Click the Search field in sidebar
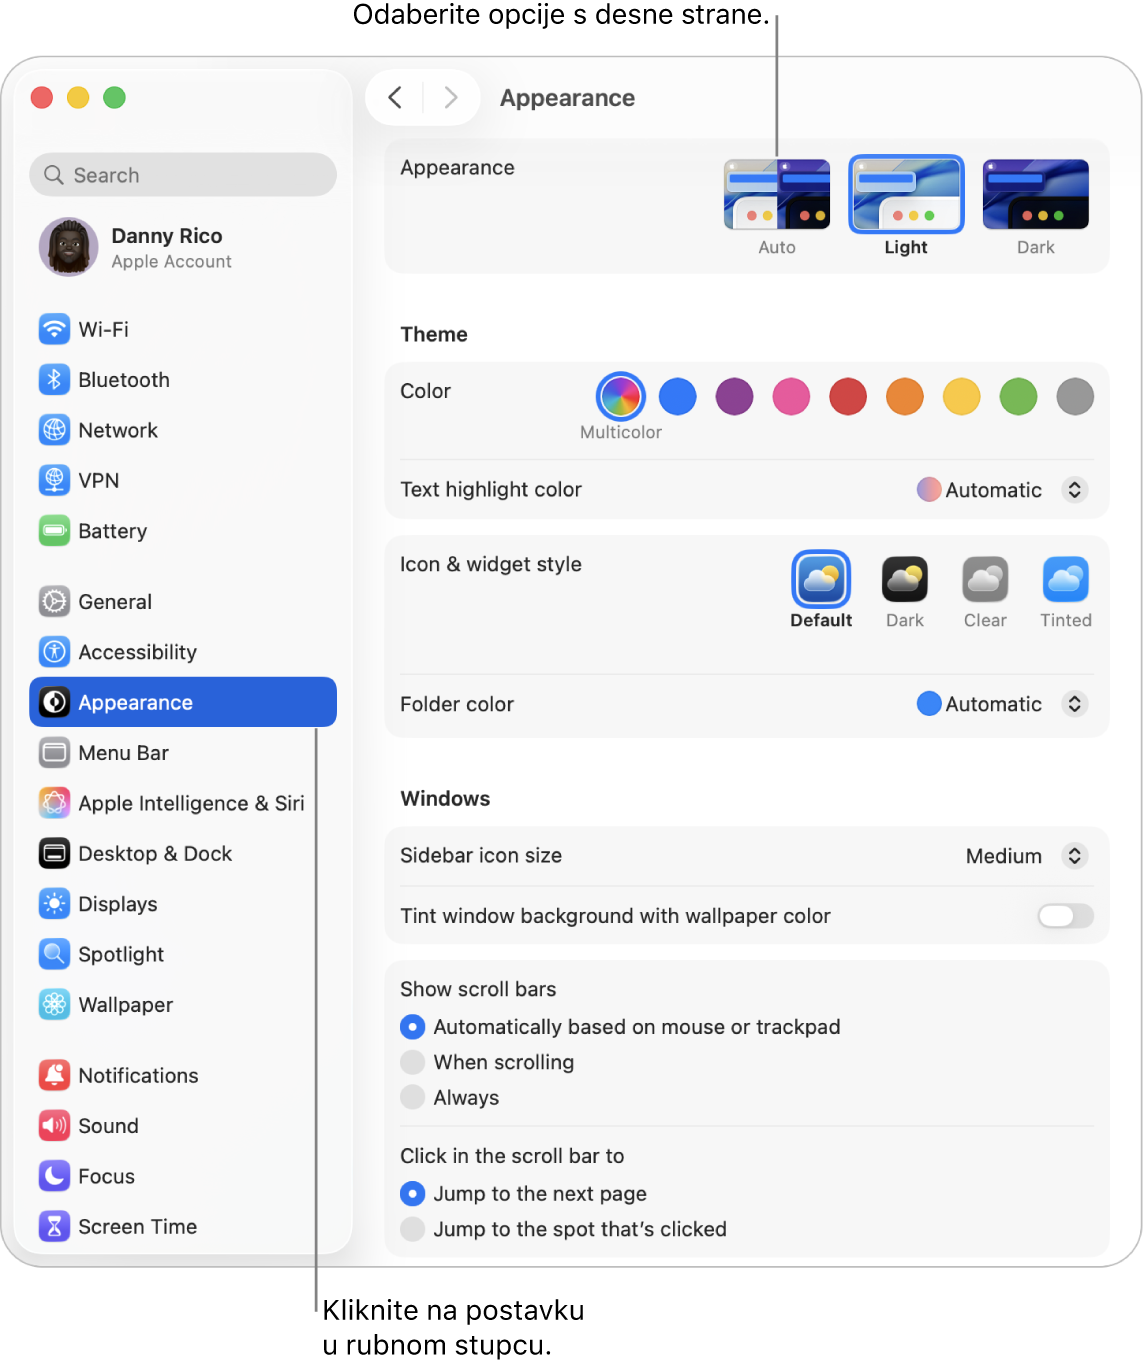Image resolution: width=1144 pixels, height=1367 pixels. click(183, 175)
